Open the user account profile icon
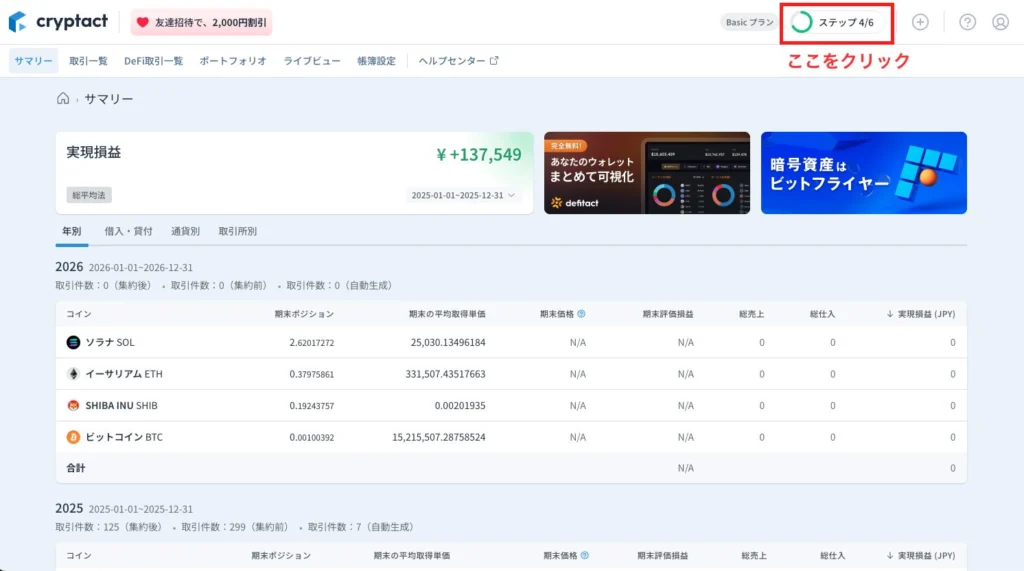 (1000, 22)
